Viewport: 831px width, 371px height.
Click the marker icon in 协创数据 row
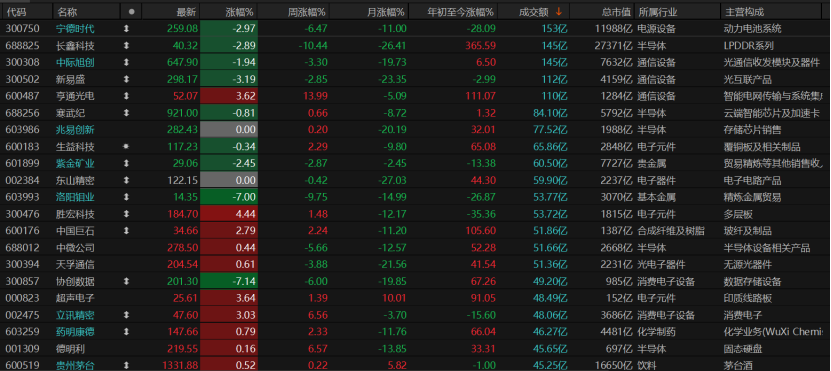tap(126, 281)
